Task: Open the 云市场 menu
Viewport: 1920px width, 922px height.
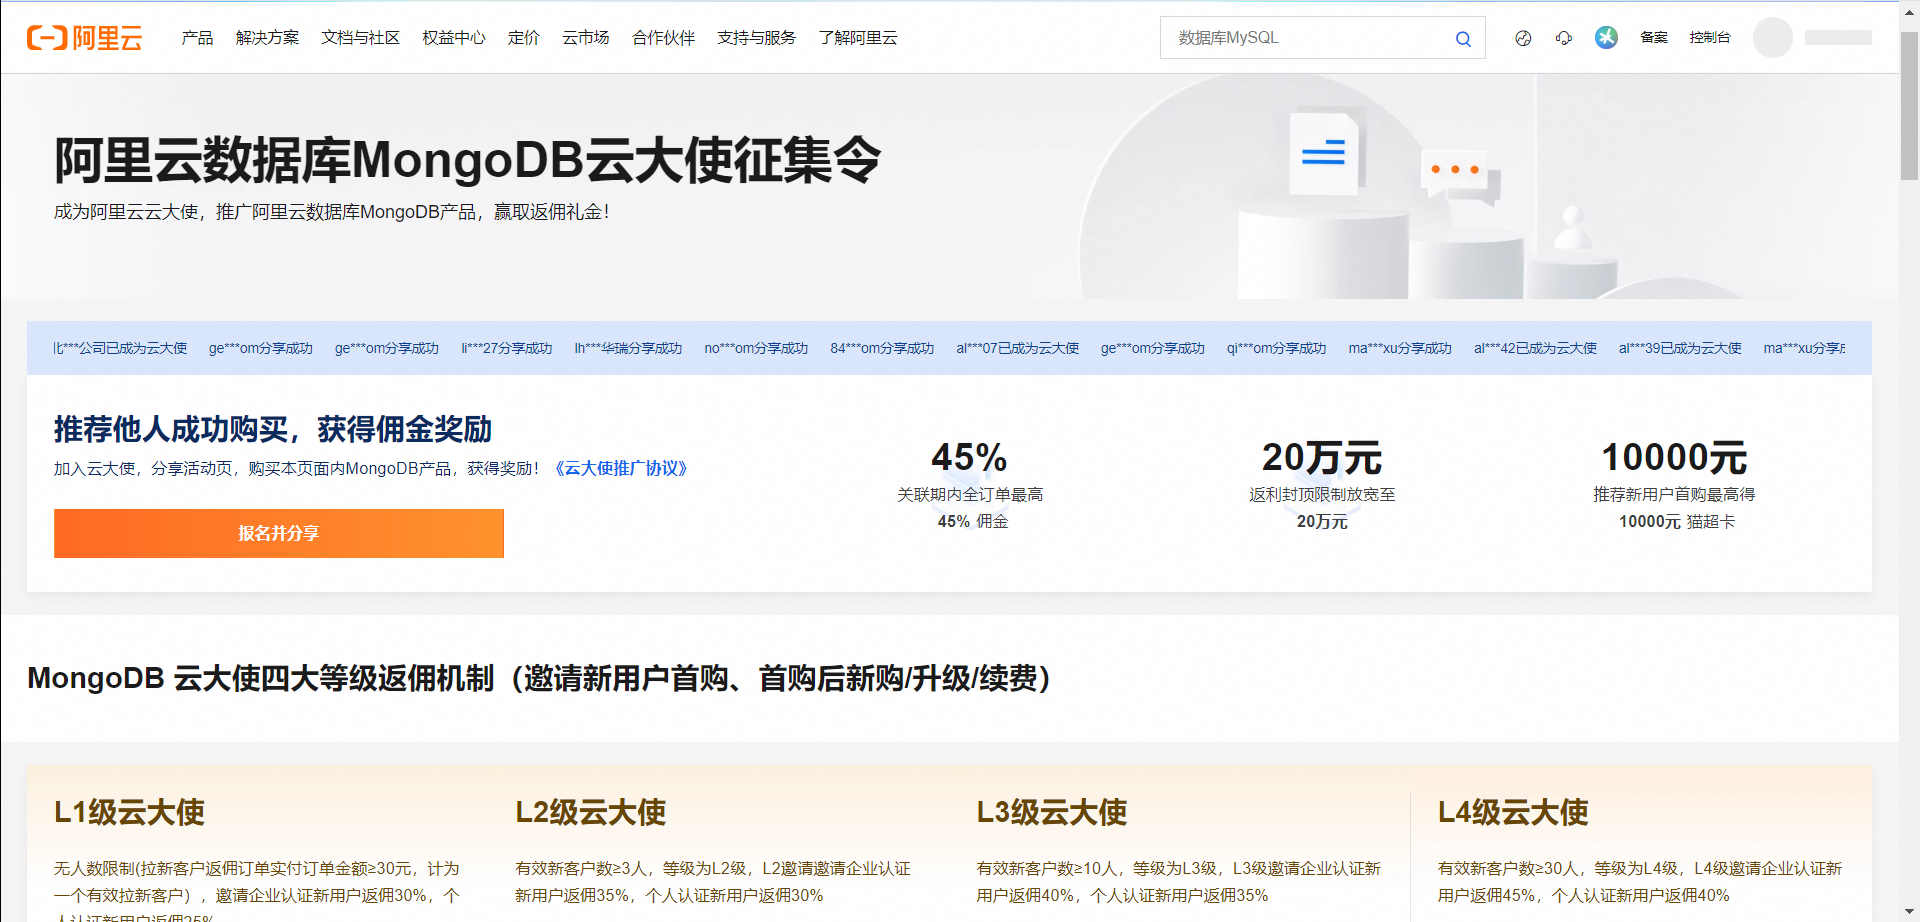Action: pyautogui.click(x=586, y=38)
